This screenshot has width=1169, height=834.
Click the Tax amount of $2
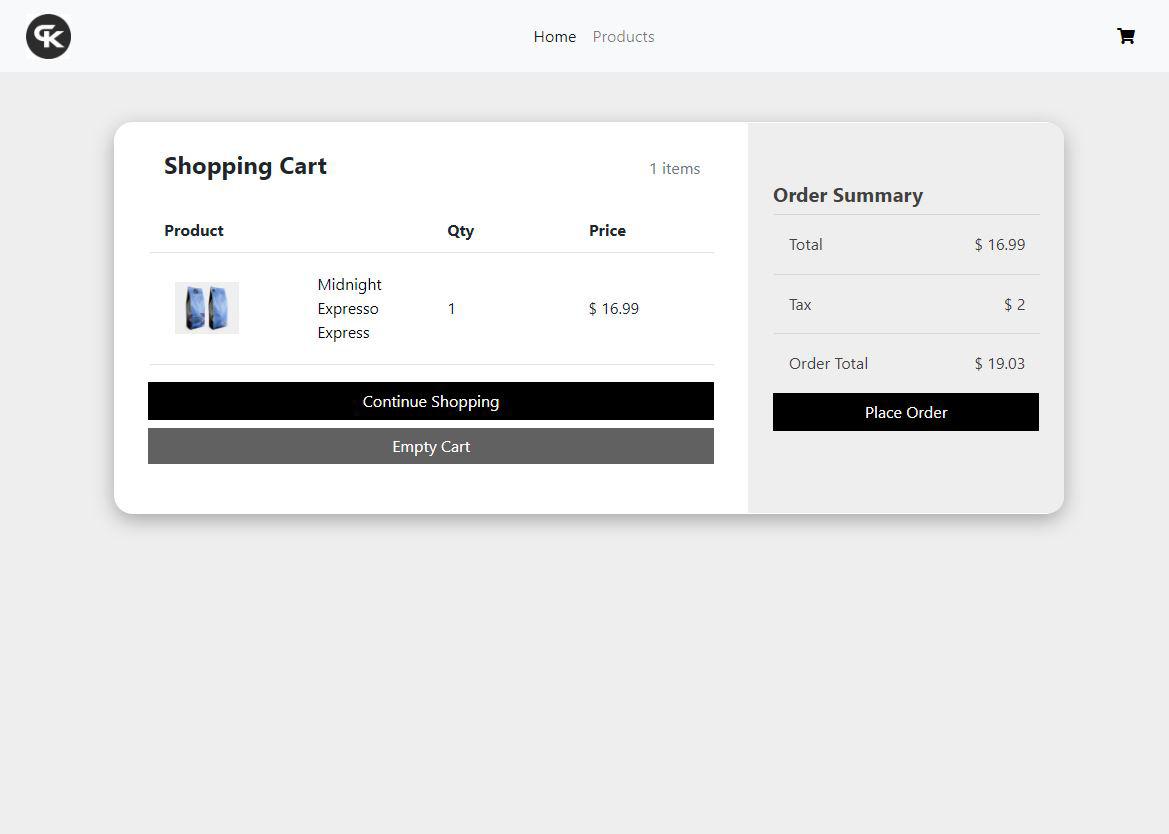click(x=1014, y=304)
